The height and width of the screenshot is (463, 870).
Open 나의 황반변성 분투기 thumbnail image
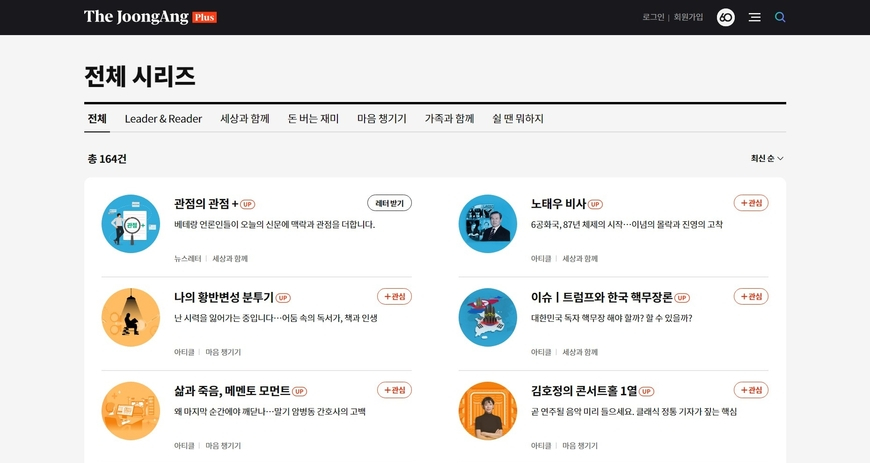click(x=130, y=317)
